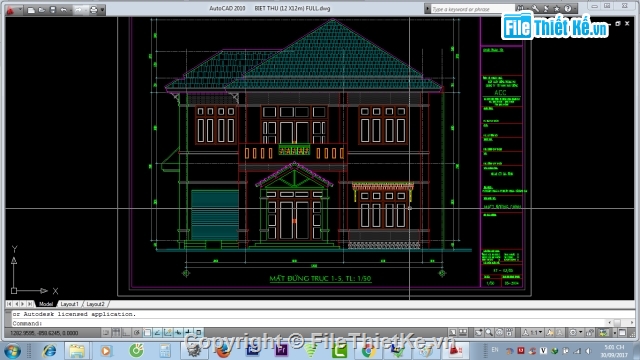Open the AutoCAD application menu button
This screenshot has height=360, width=640.
click(x=10, y=9)
